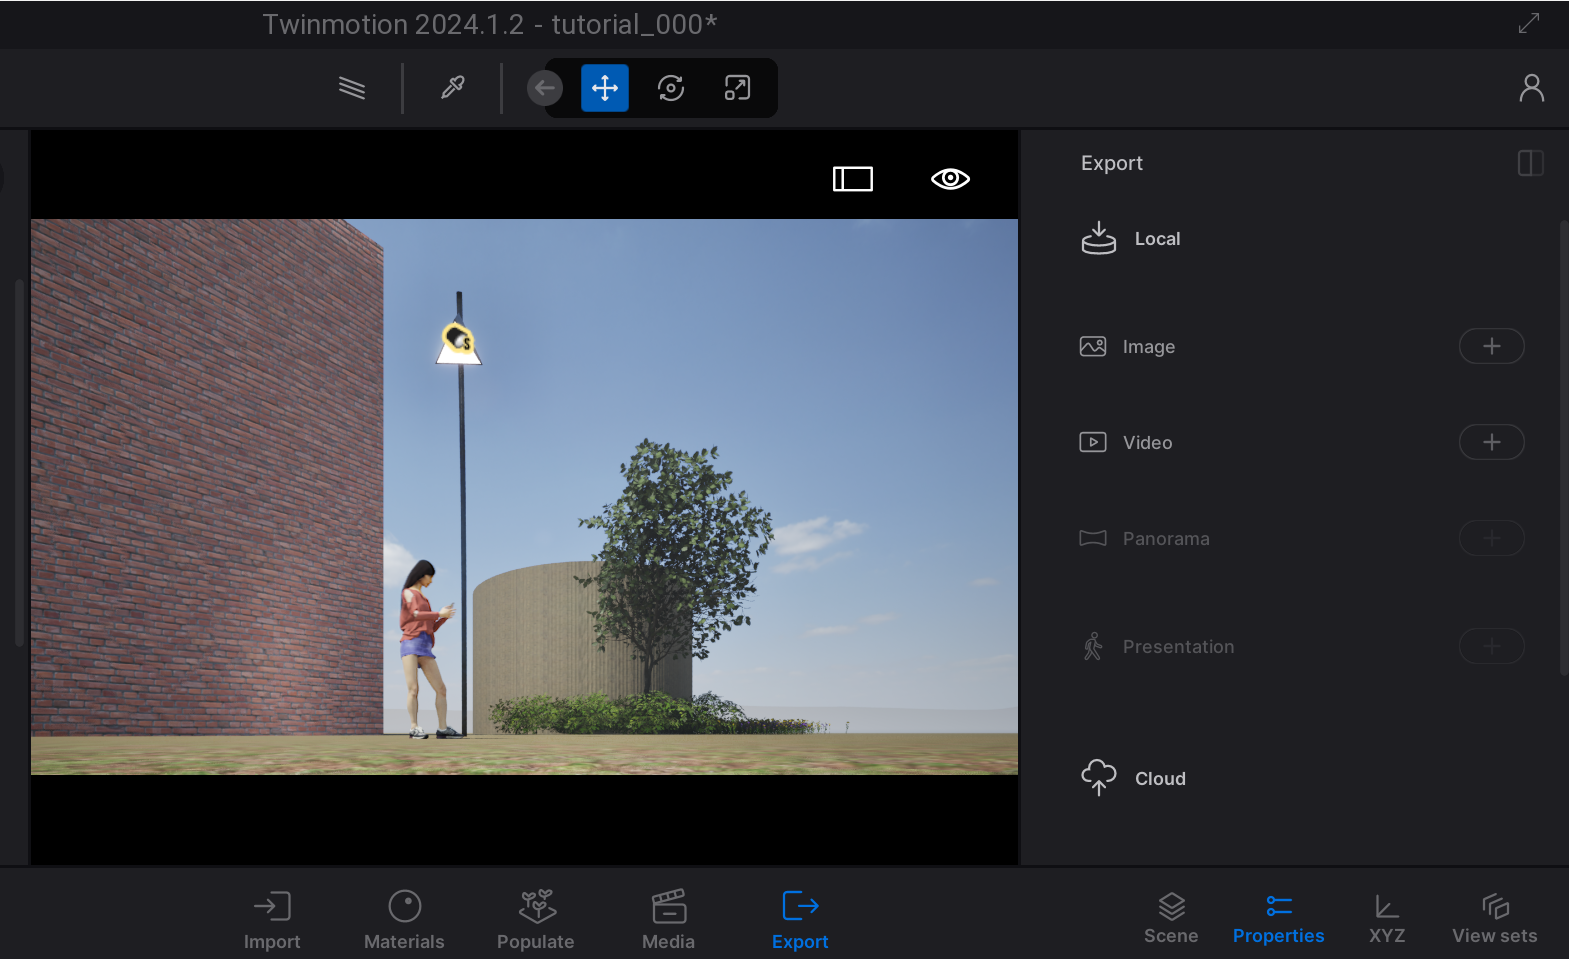Click the Export panel vertical scrollbar
Viewport: 1569px width, 959px height.
click(1563, 448)
